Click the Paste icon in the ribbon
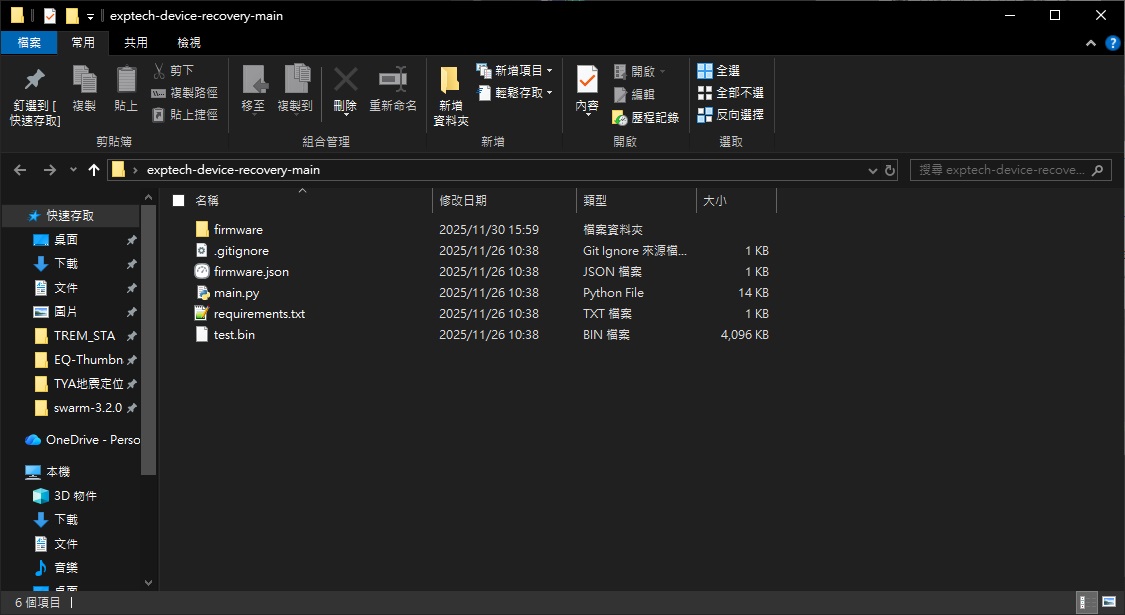This screenshot has width=1125, height=615. 126,80
